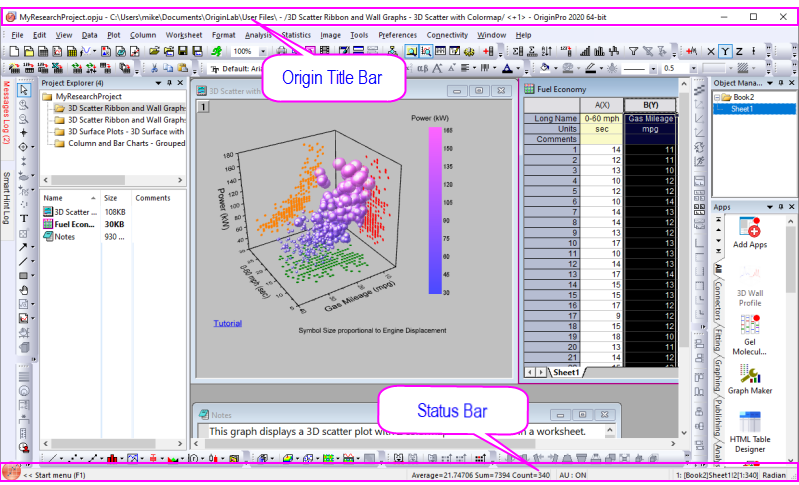Image resolution: width=799 pixels, height=485 pixels.
Task: Click the Greek αβ symbol font icon
Action: click(422, 68)
